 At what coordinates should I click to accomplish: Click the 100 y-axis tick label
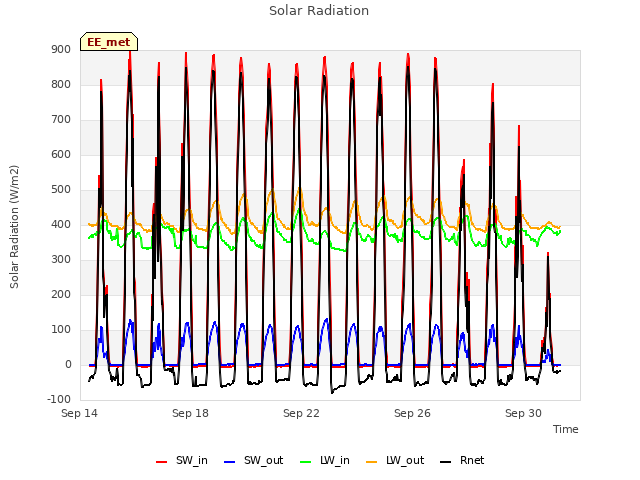[x=61, y=330]
